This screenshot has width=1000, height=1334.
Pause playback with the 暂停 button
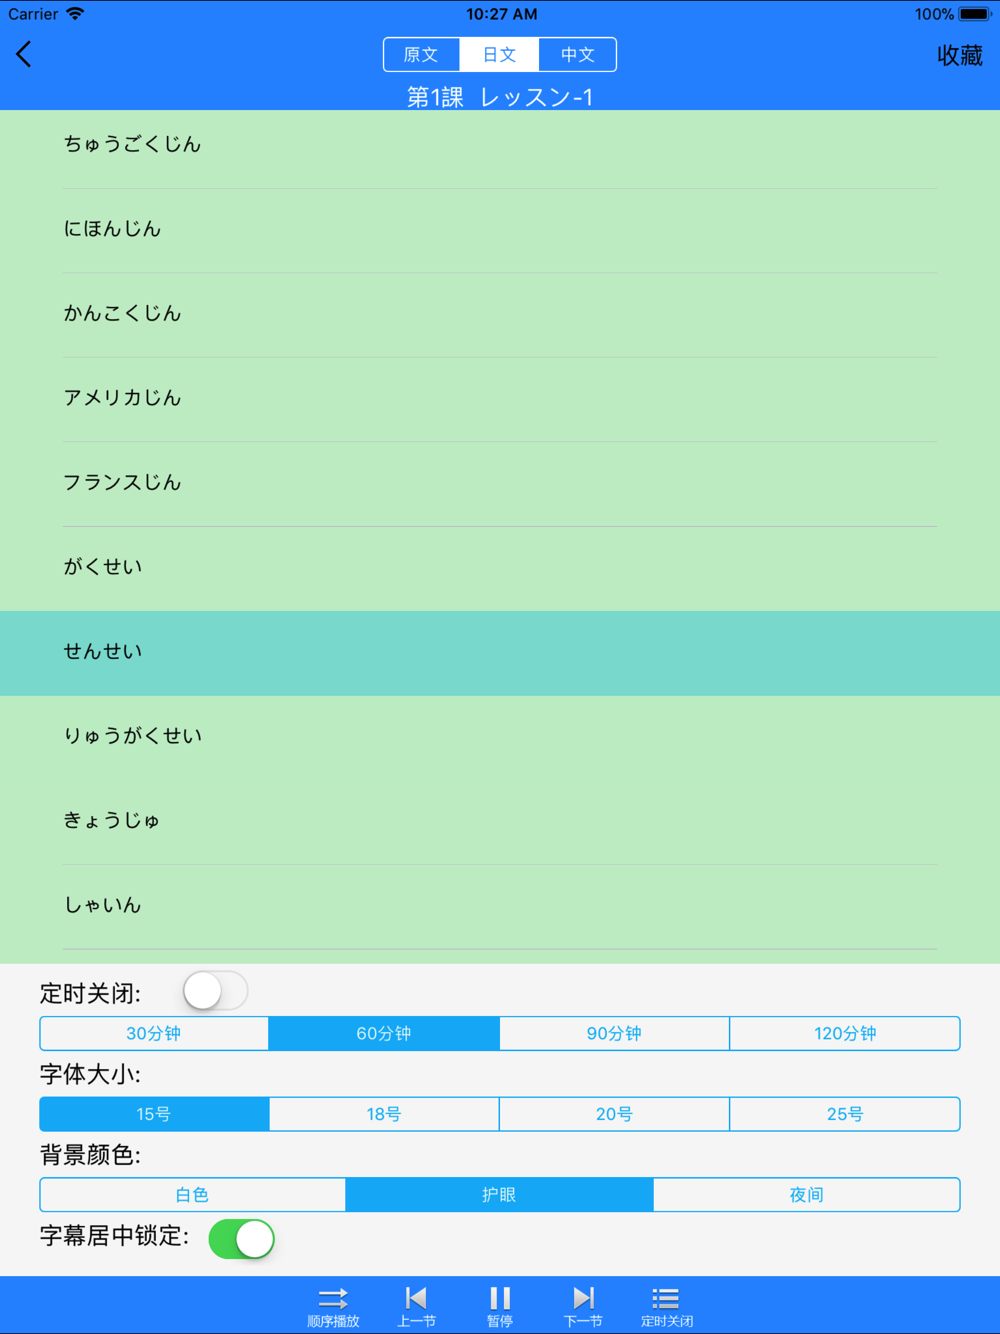(500, 1305)
